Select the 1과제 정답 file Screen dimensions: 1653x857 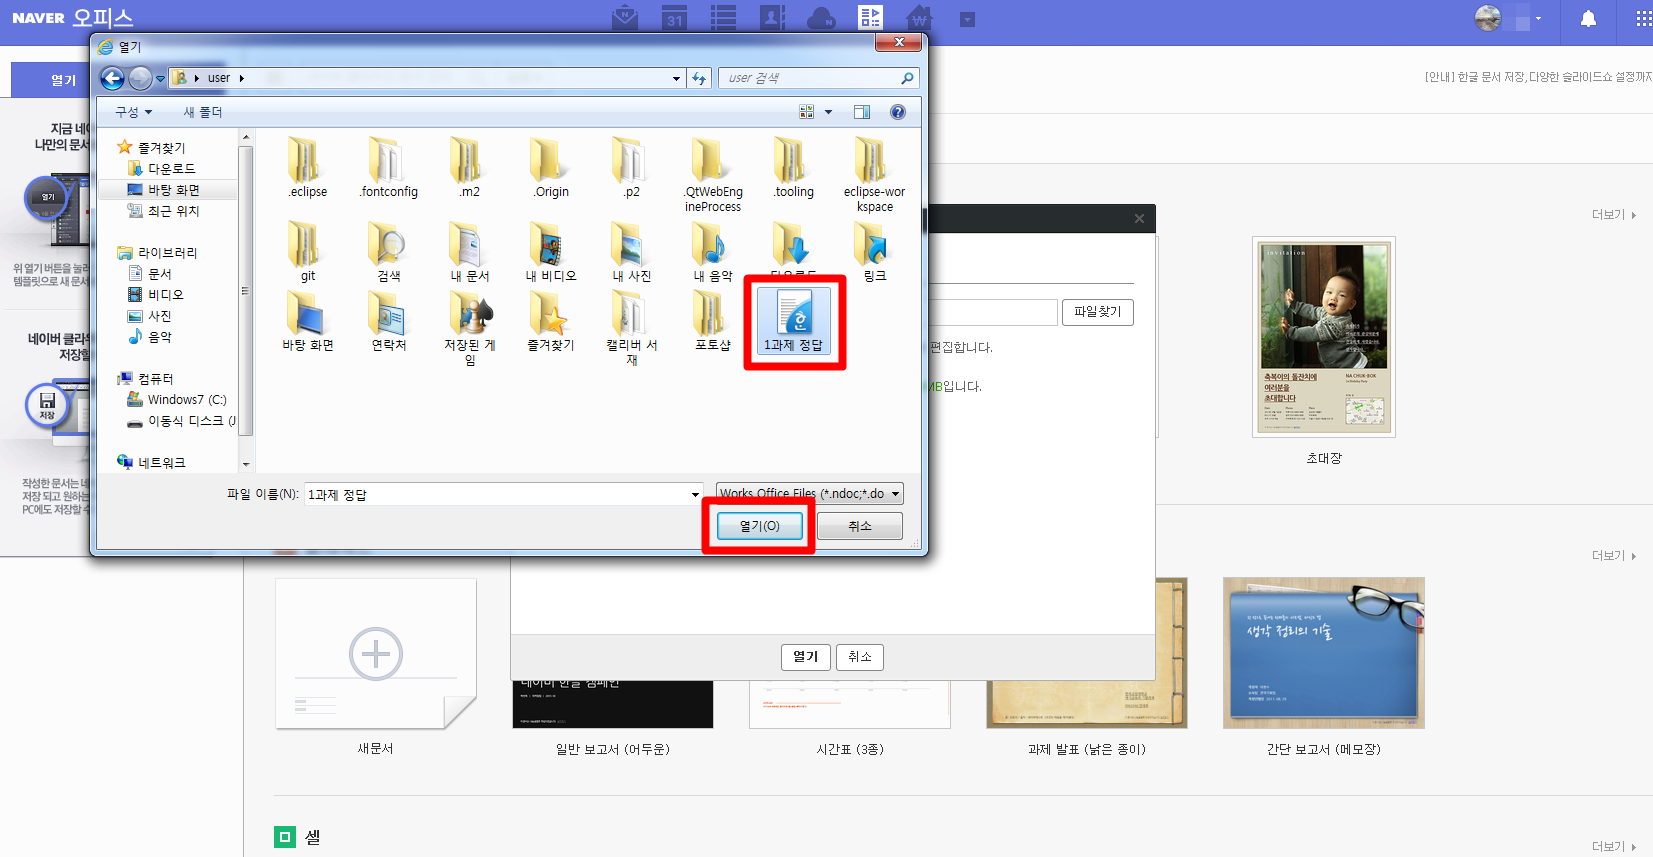pos(794,321)
